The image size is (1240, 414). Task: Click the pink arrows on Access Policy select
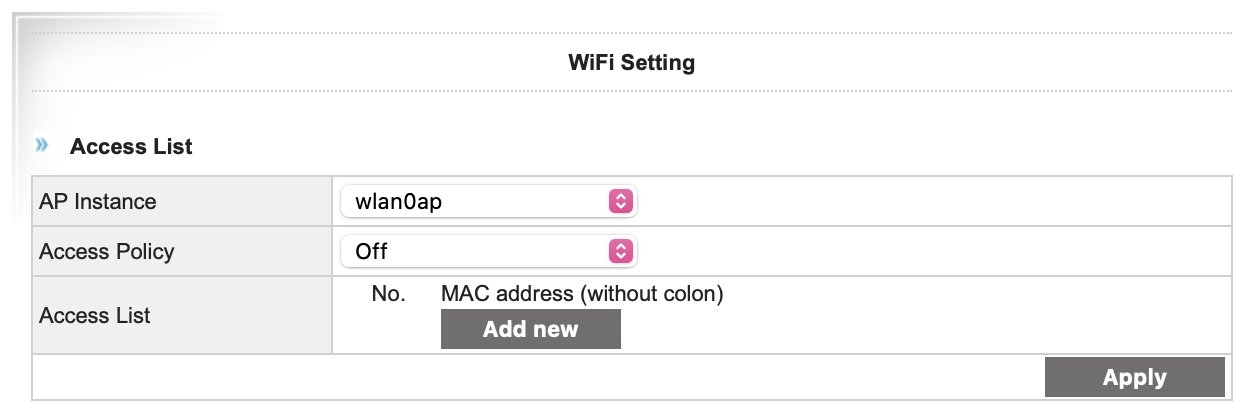621,251
